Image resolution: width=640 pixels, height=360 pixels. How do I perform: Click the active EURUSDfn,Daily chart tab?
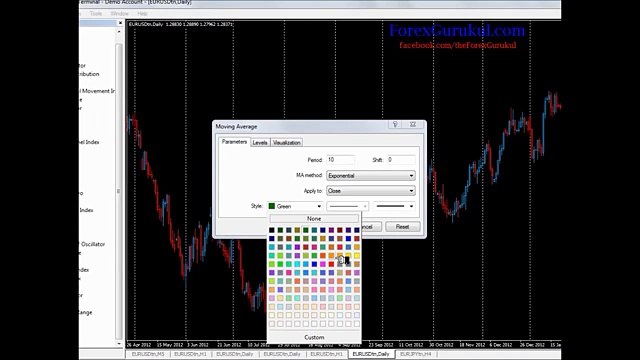(371, 354)
